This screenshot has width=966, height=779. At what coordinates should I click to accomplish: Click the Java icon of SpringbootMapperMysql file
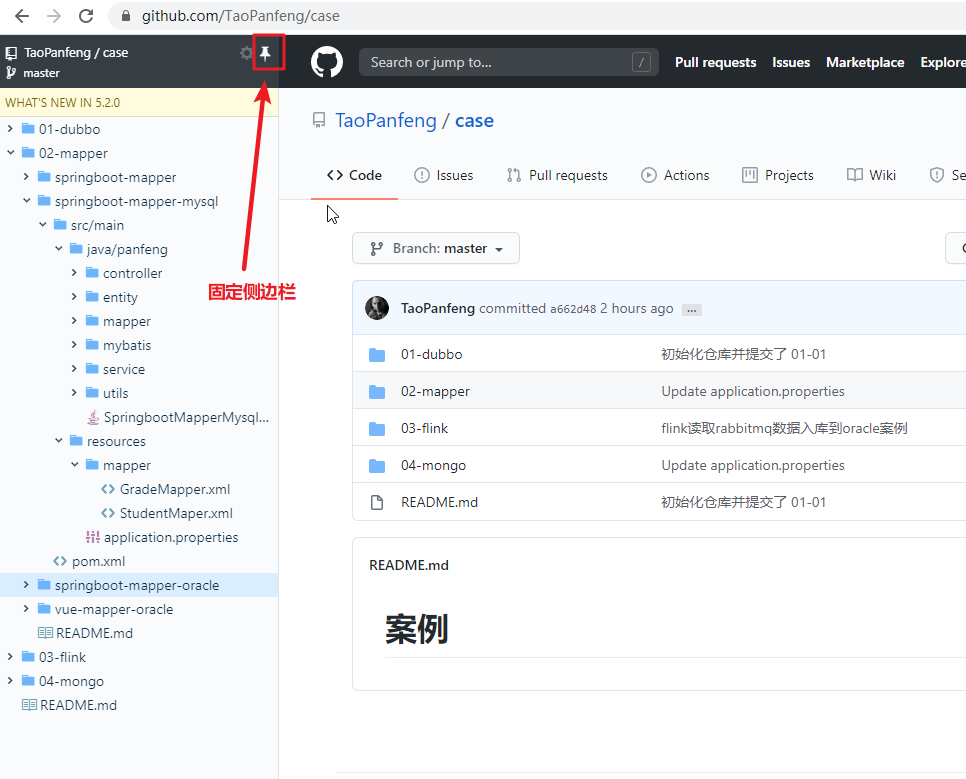(93, 417)
